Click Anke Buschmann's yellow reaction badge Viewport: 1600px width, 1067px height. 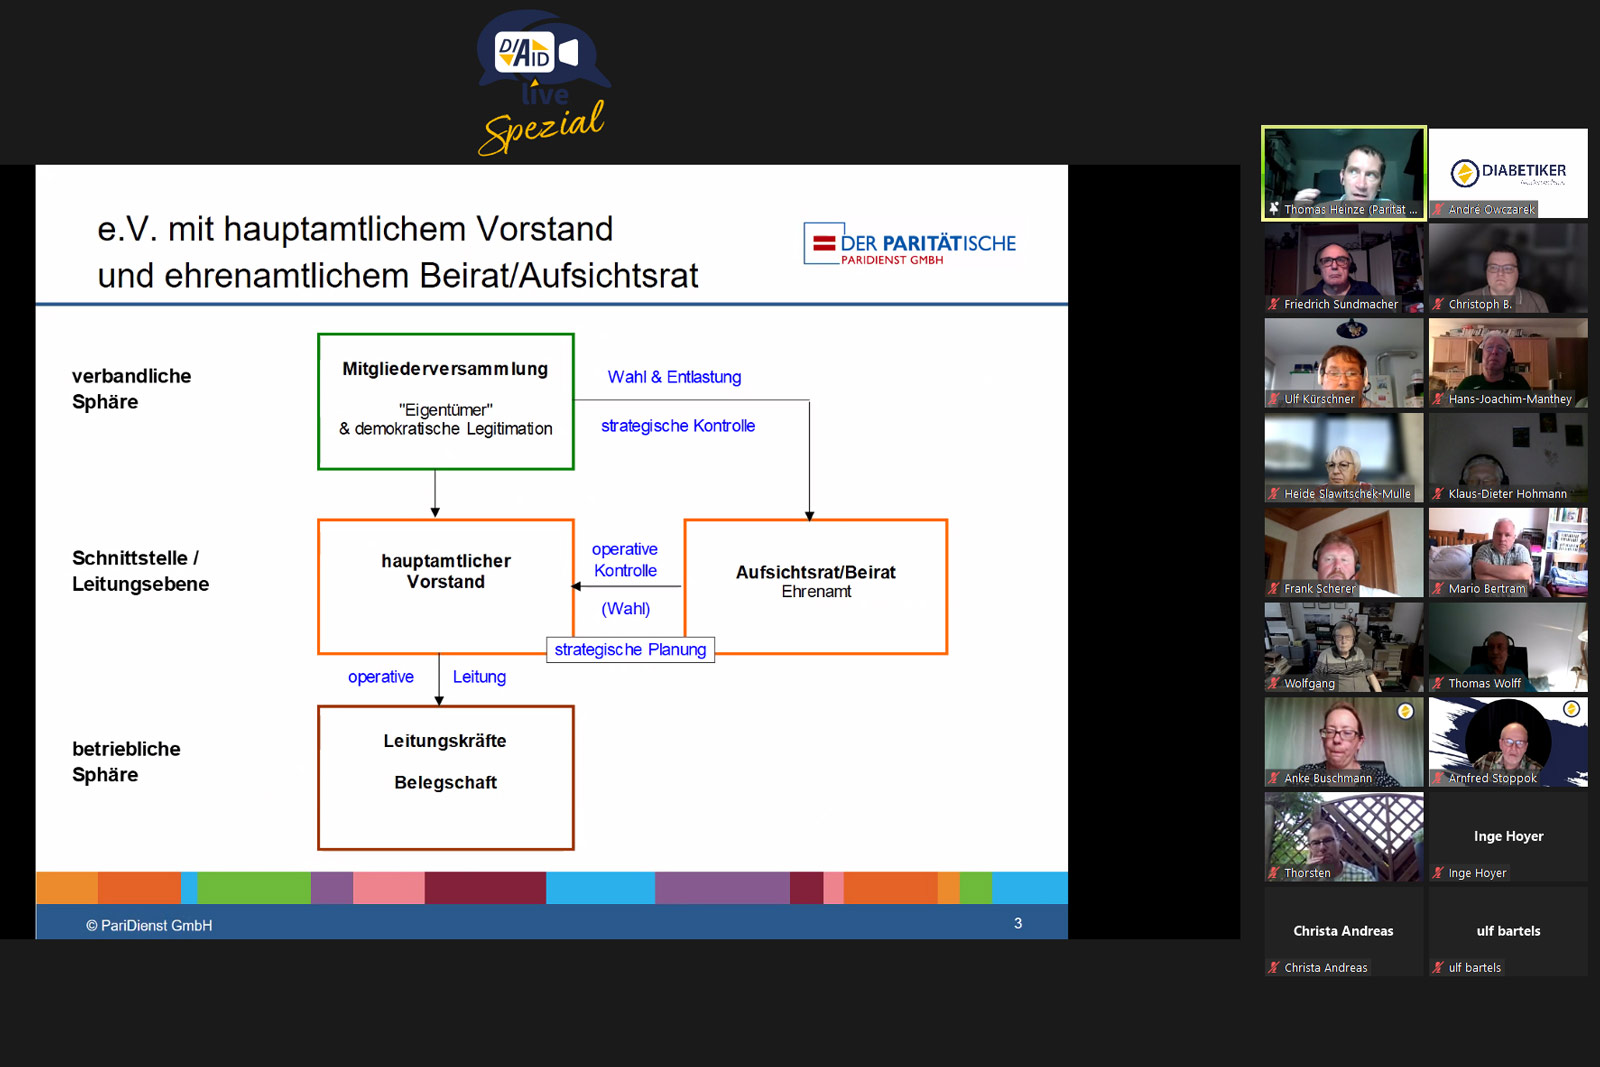click(x=1407, y=708)
